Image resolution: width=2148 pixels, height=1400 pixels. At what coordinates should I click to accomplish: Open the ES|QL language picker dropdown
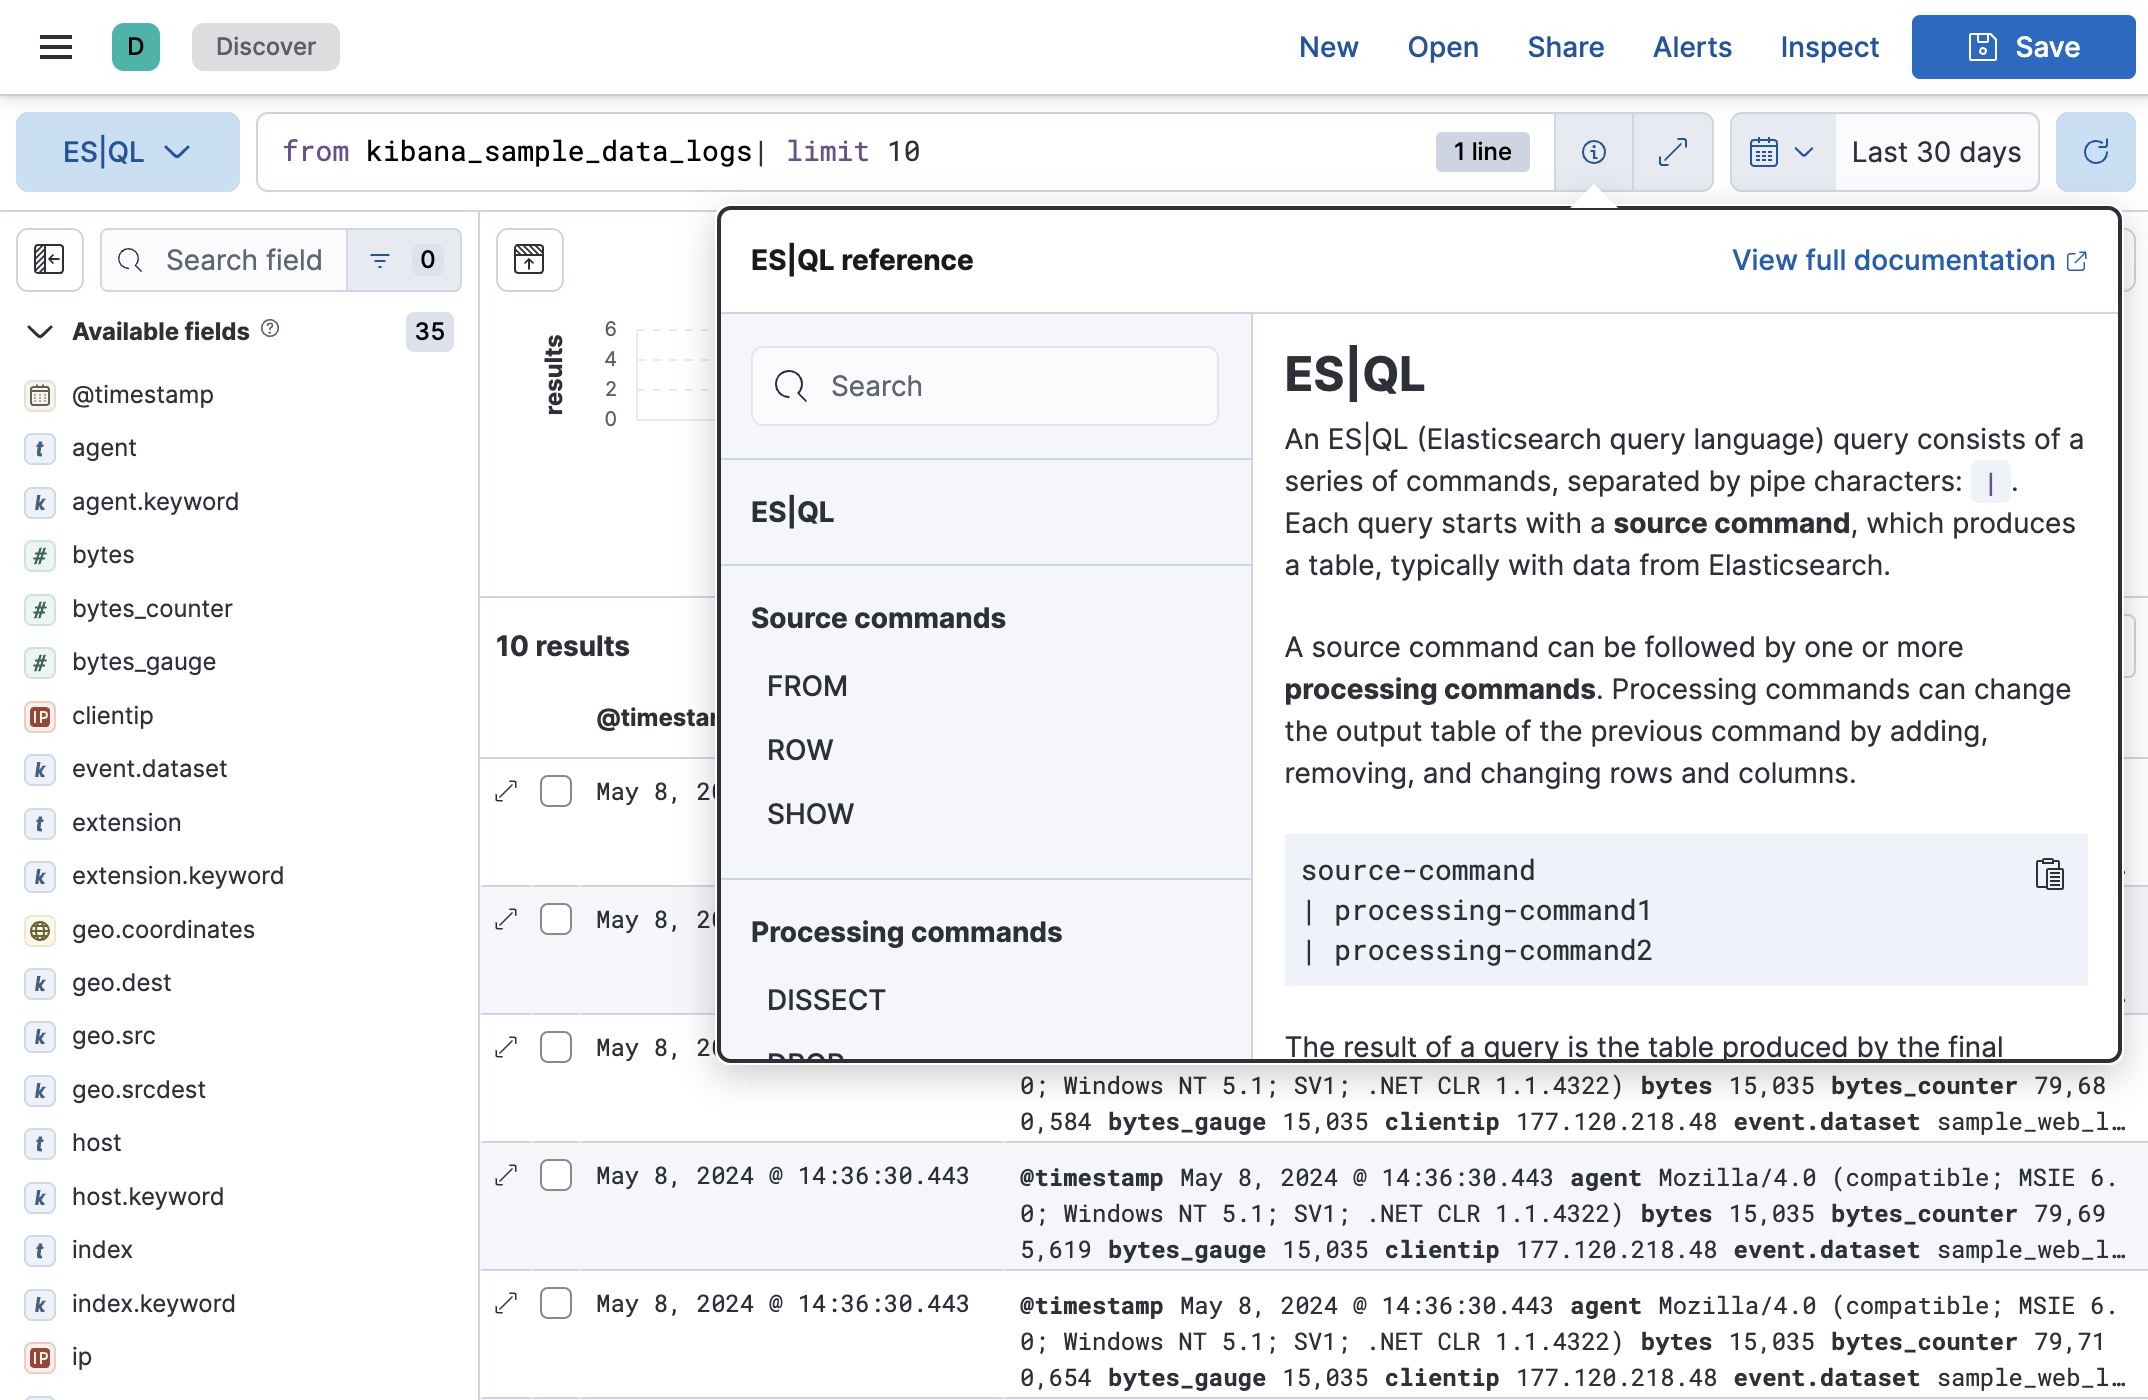pos(127,151)
